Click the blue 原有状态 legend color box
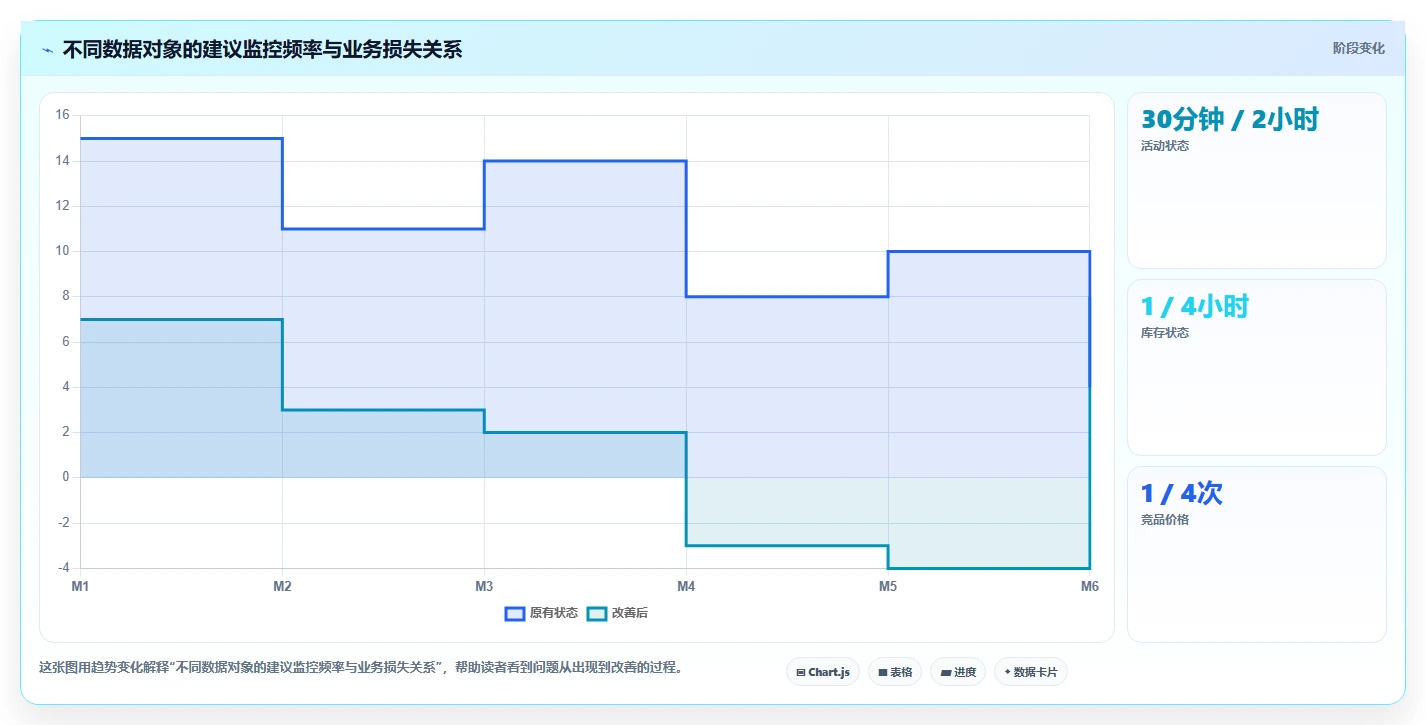This screenshot has width=1426, height=725. coord(515,613)
